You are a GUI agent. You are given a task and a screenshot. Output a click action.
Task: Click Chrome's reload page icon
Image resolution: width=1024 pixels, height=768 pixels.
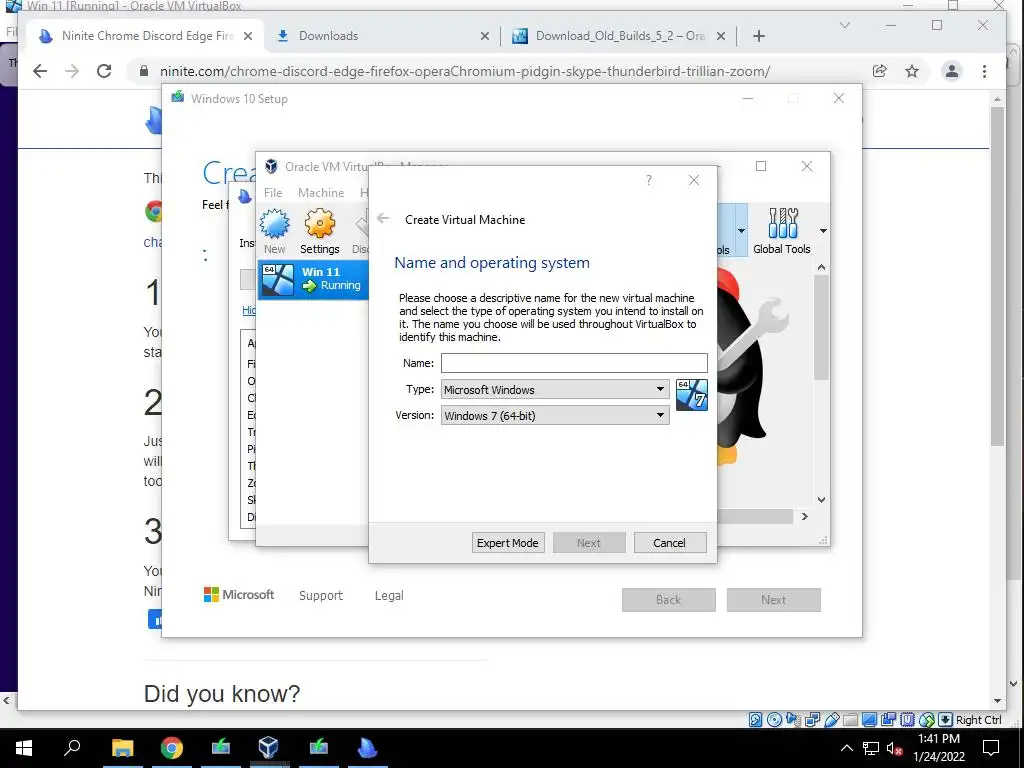pyautogui.click(x=104, y=71)
